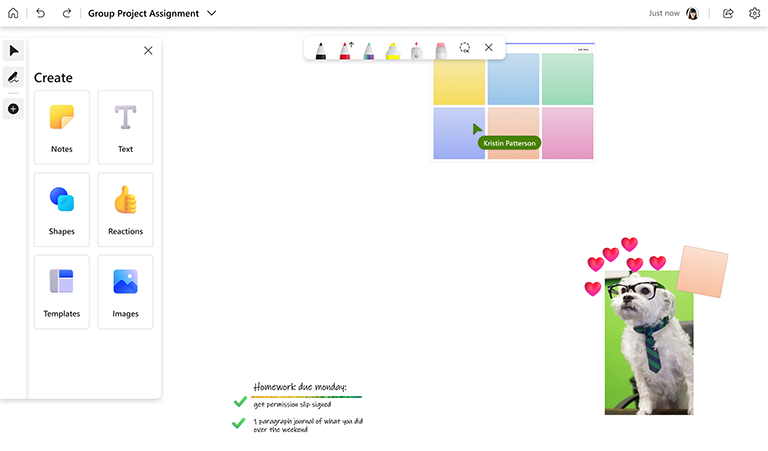Select the red pen tool
The image size is (768, 451).
(x=345, y=49)
